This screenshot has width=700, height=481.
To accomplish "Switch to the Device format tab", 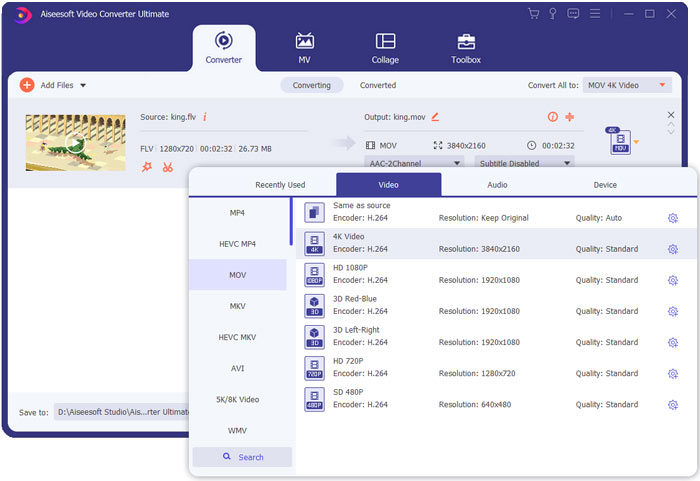I will [605, 185].
